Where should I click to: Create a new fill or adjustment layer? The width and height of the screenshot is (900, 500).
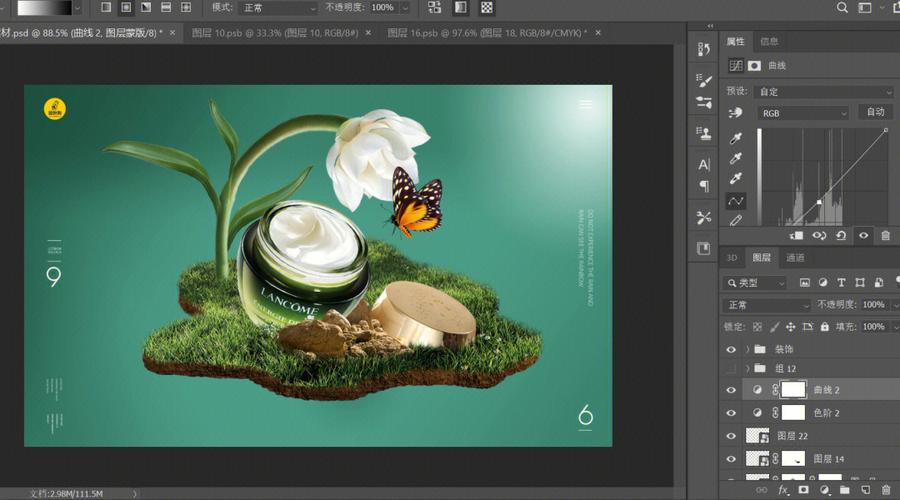824,490
